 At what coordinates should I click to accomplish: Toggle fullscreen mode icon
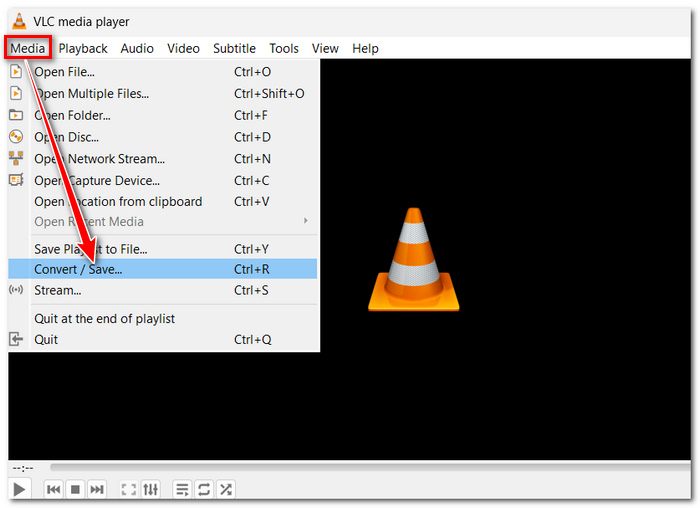129,490
